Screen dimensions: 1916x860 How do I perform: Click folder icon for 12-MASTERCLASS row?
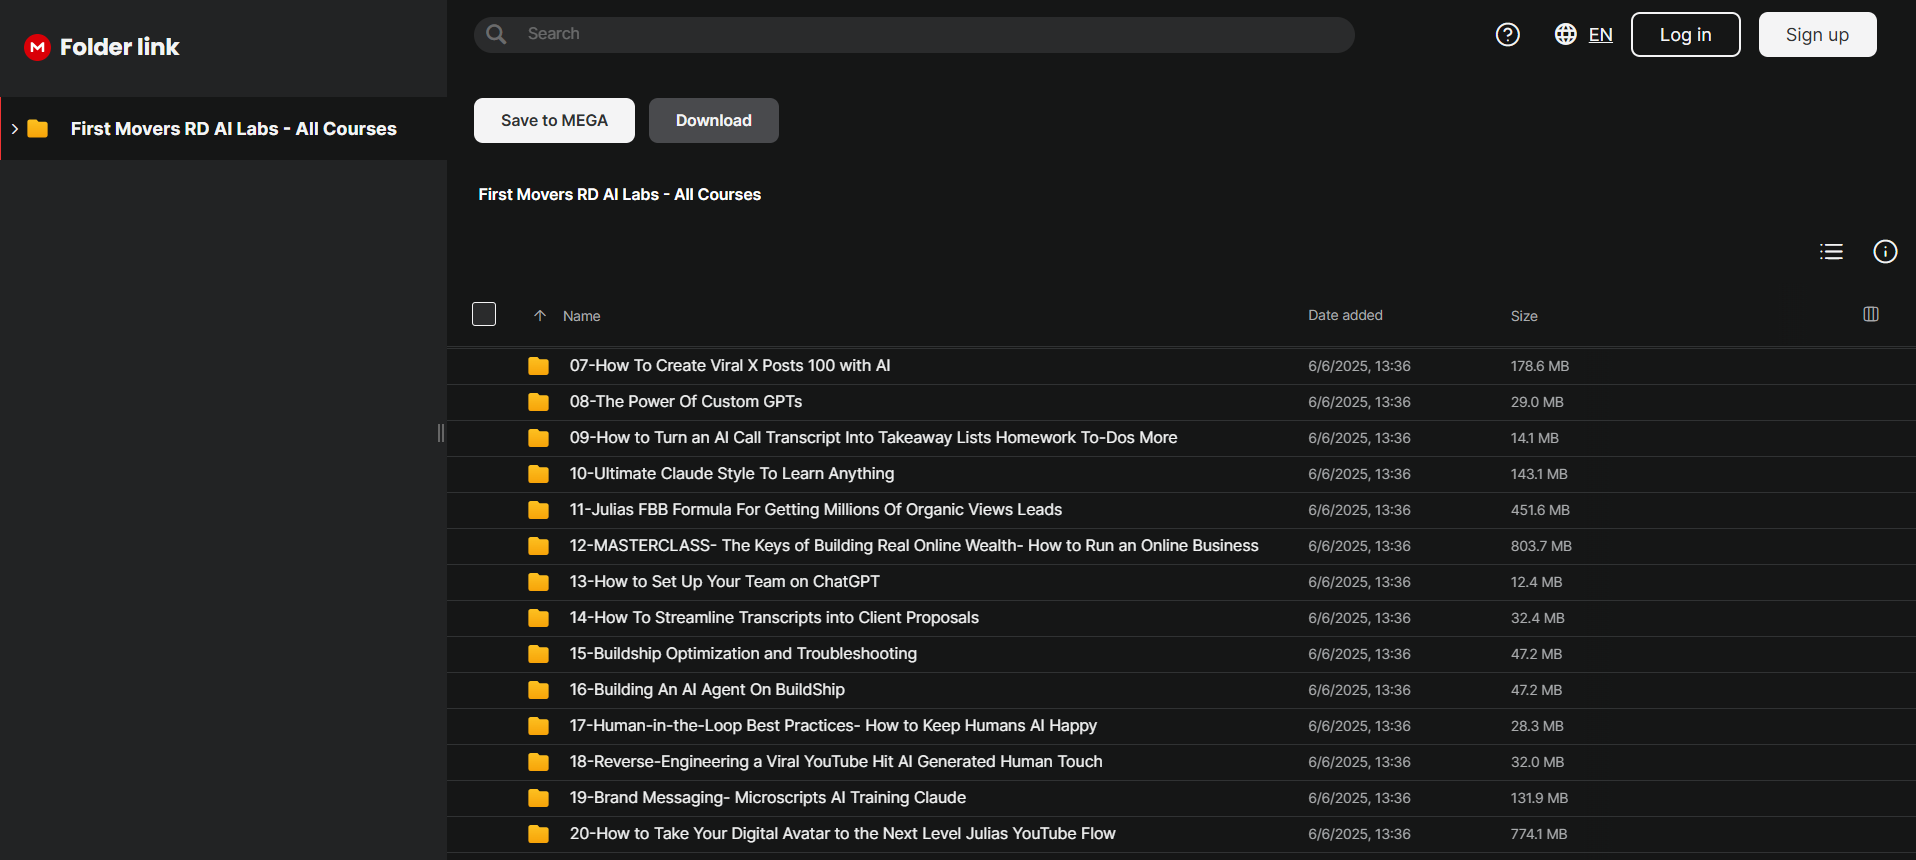tap(538, 546)
